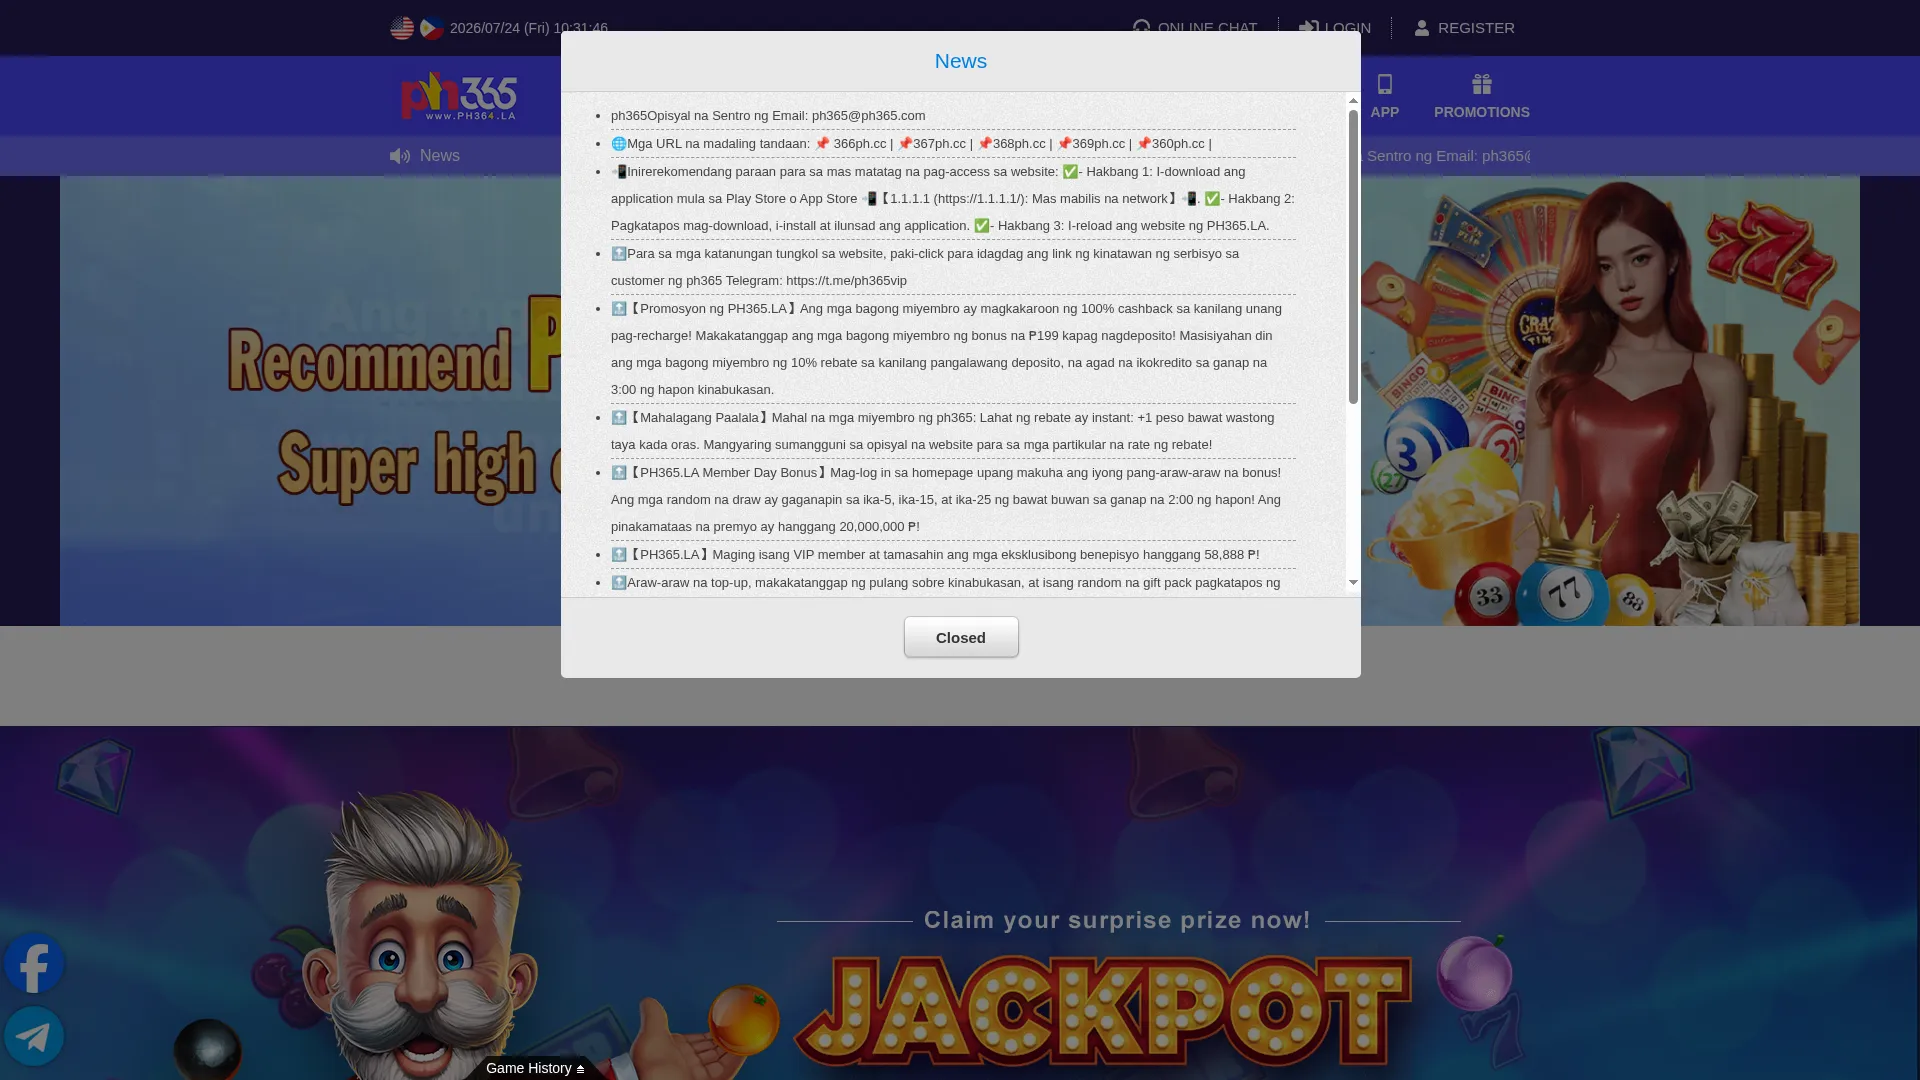The width and height of the screenshot is (1920, 1080).
Task: Click the News speaker icon
Action: click(400, 156)
